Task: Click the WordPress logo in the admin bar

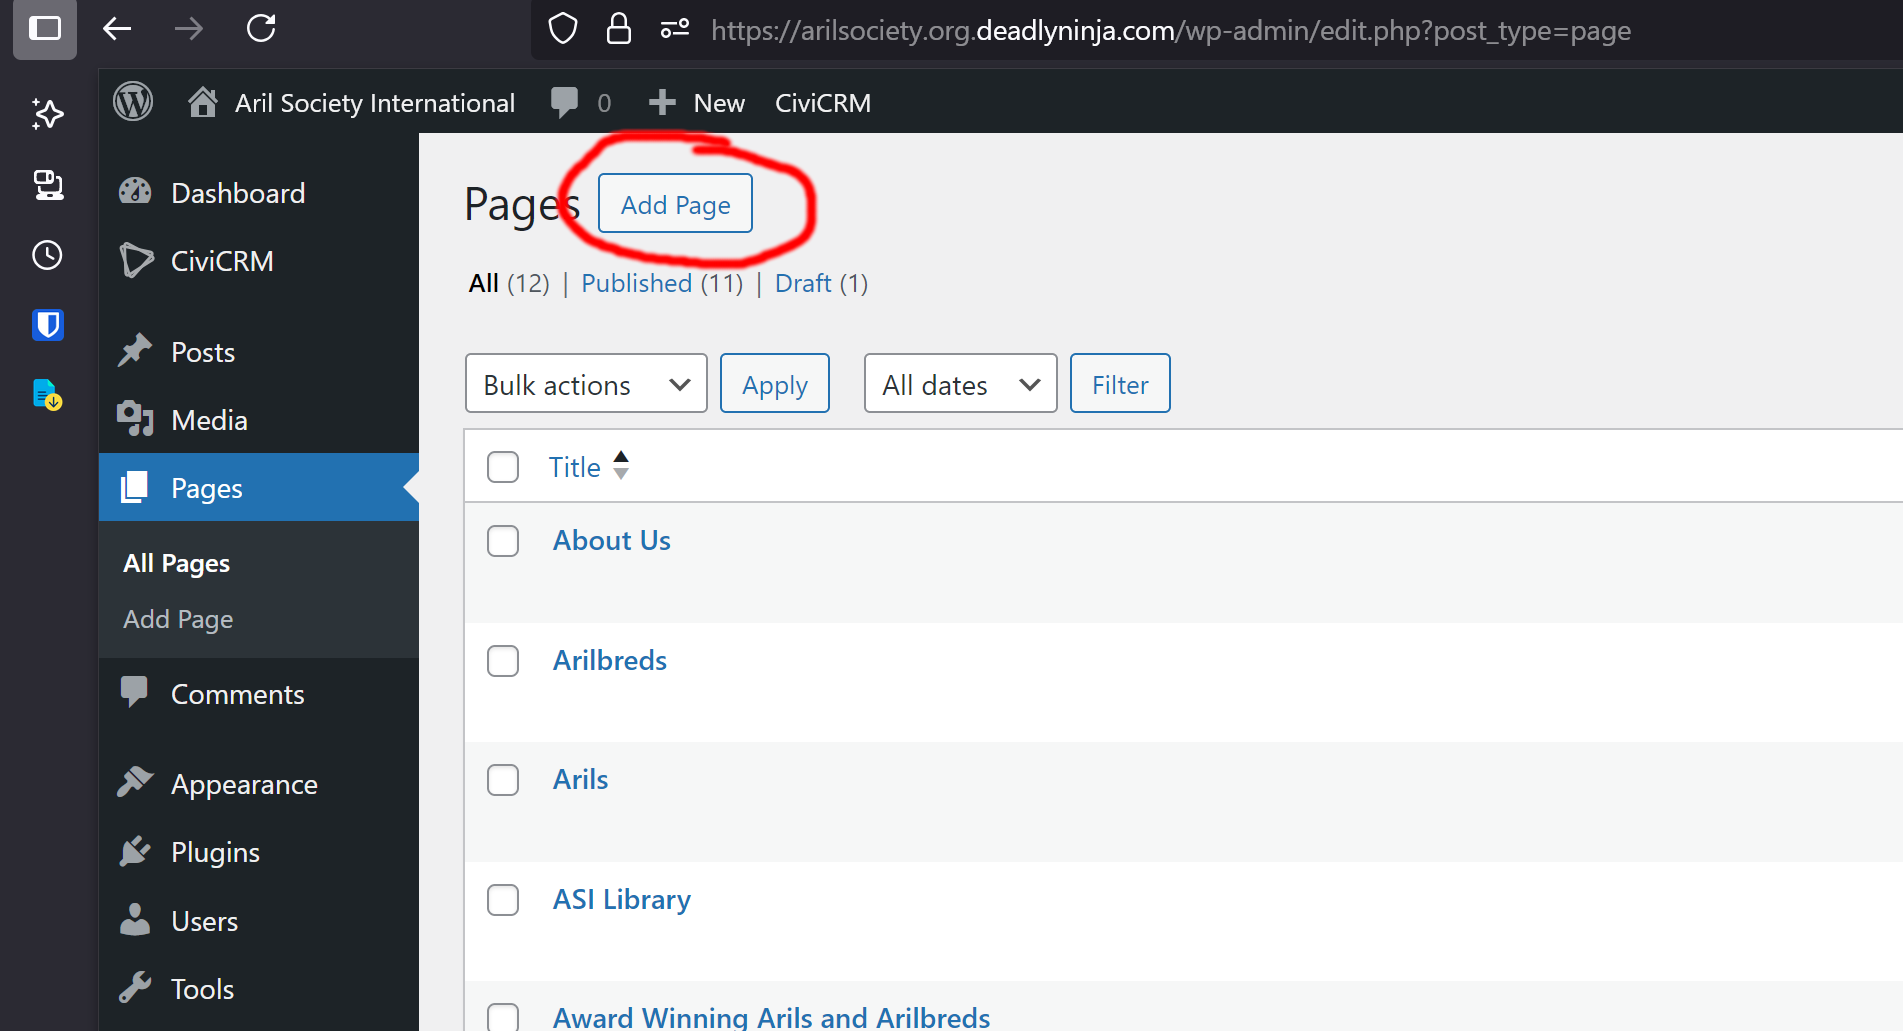Action: 133,101
